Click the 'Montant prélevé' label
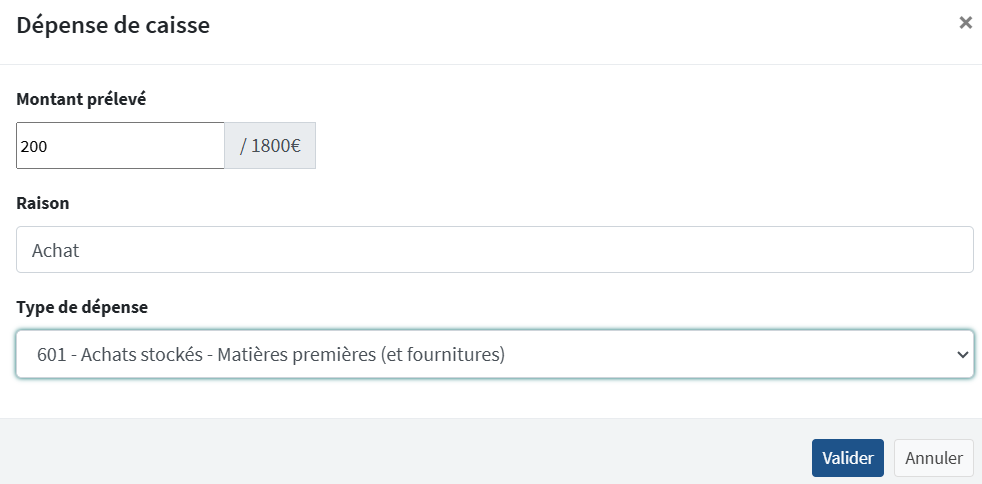This screenshot has height=484, width=982. click(82, 99)
